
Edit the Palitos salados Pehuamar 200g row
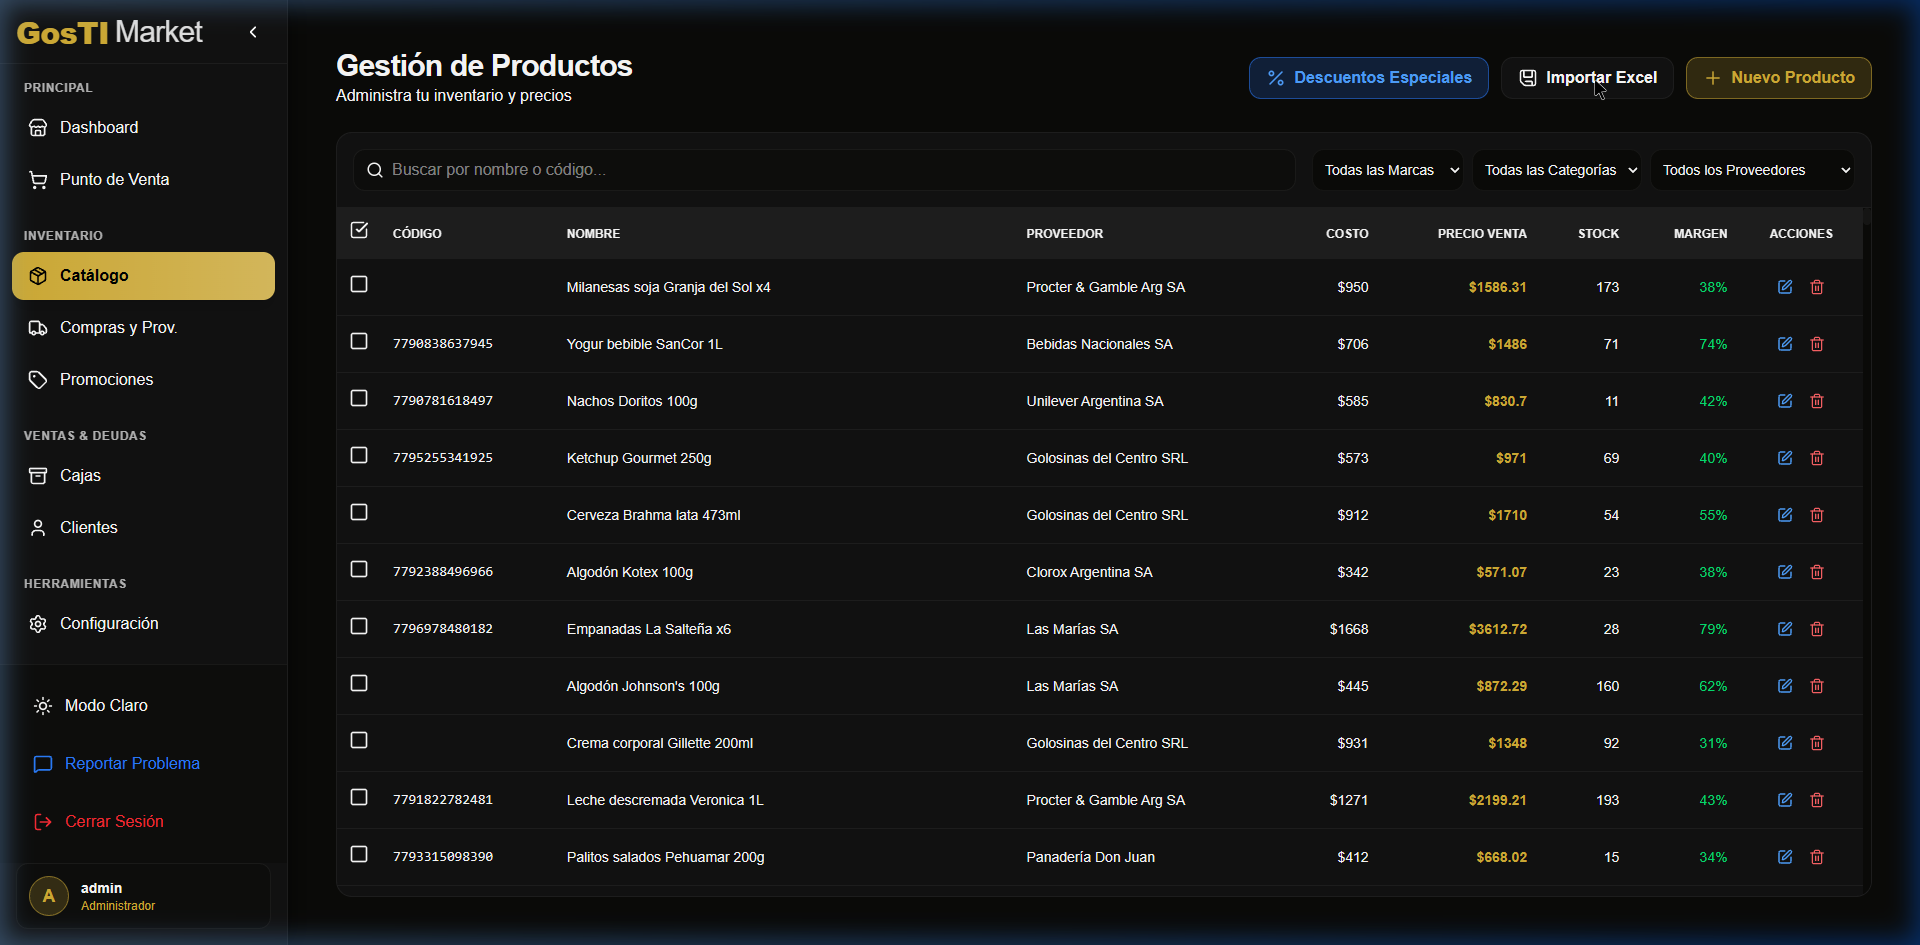[x=1785, y=857]
